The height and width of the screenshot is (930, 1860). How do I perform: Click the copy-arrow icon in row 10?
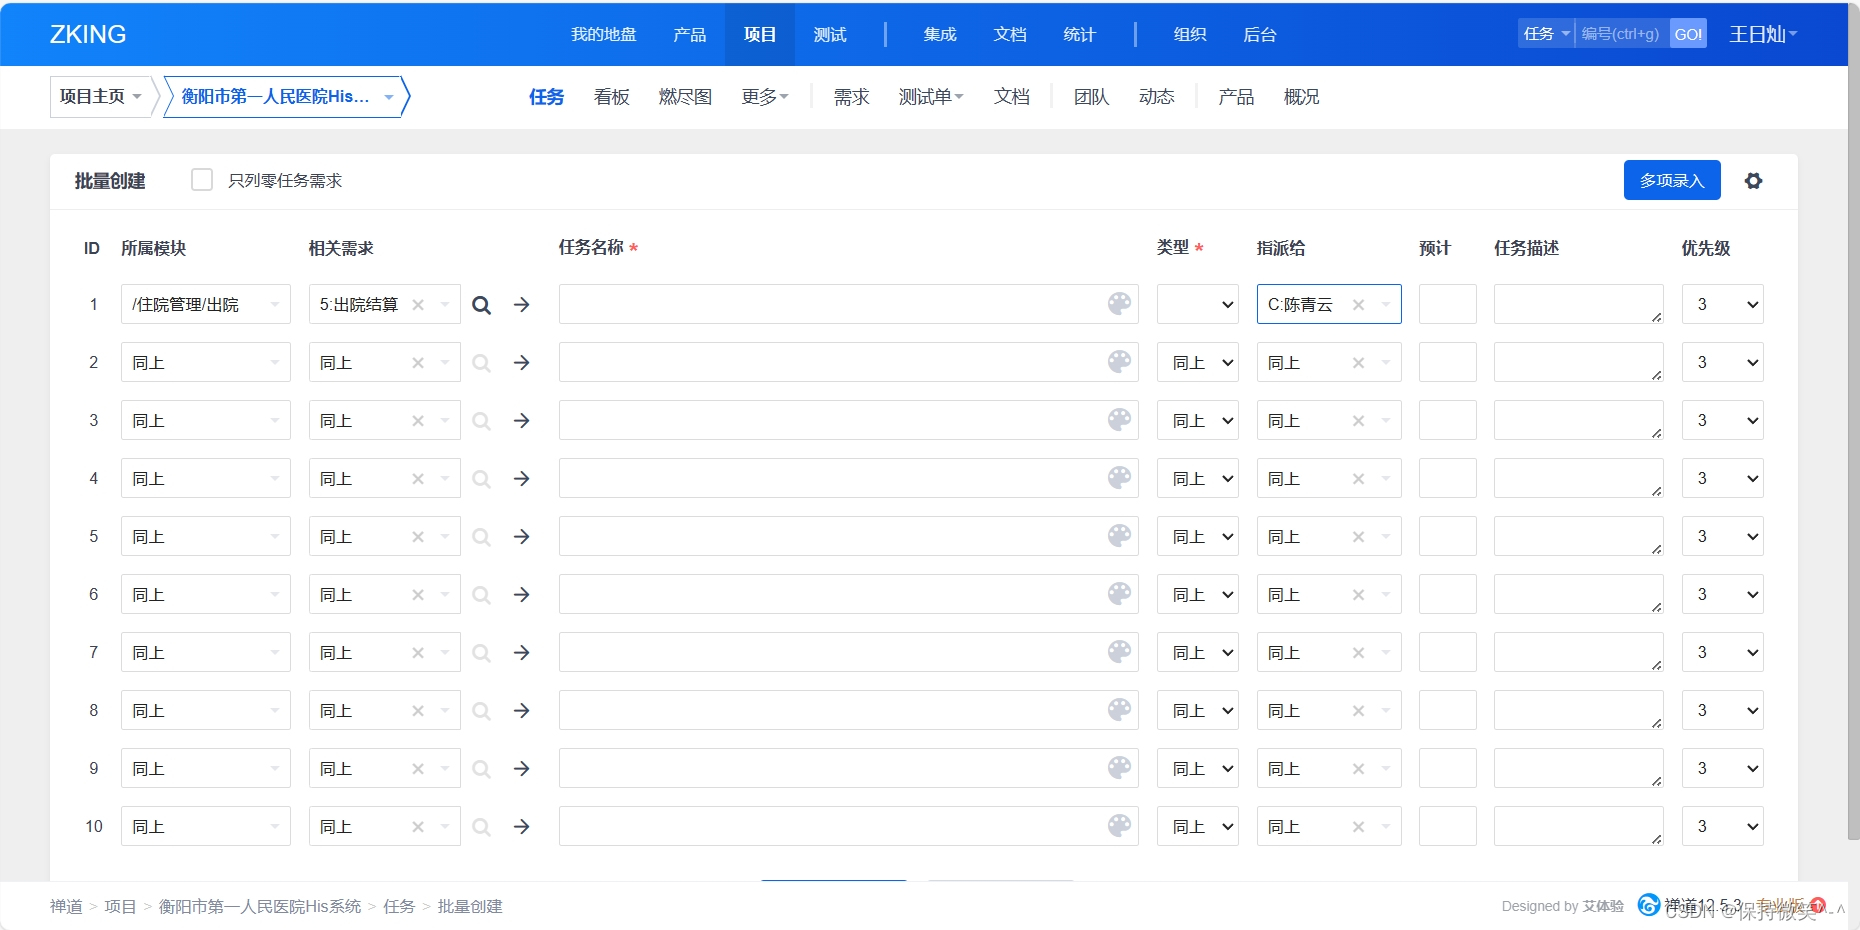[x=522, y=827]
